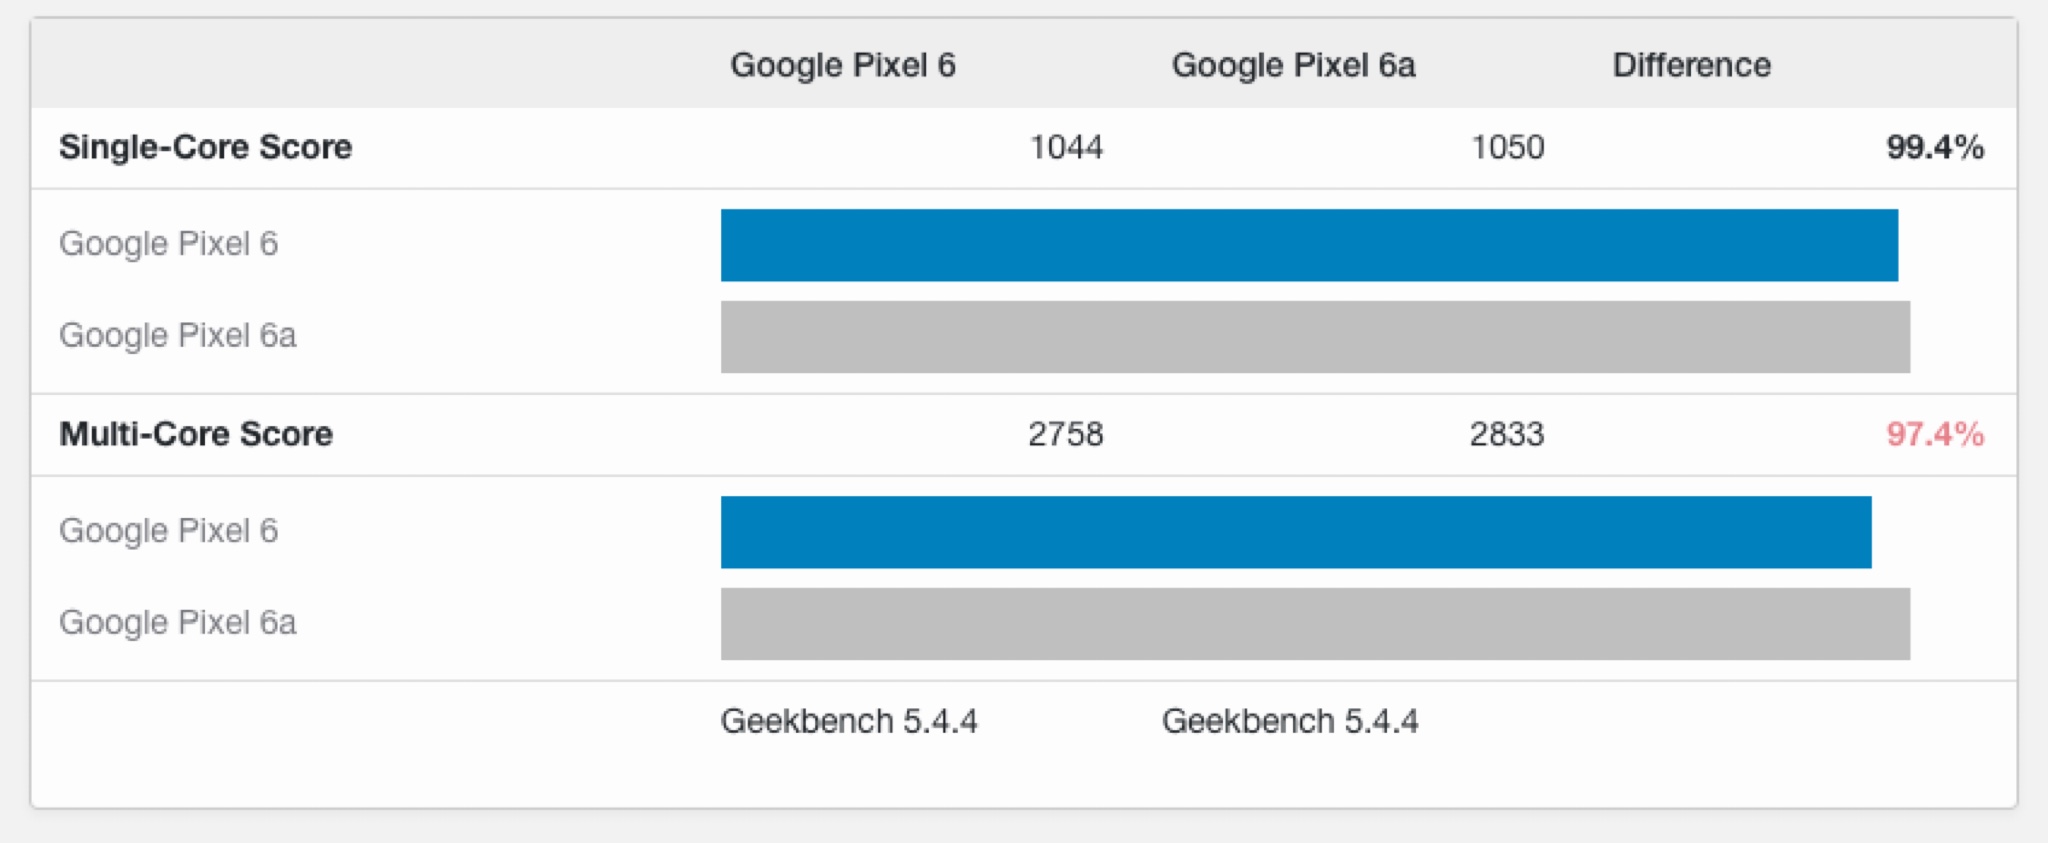The height and width of the screenshot is (843, 2048).
Task: Click the single-core score value 1044
Action: [1066, 147]
